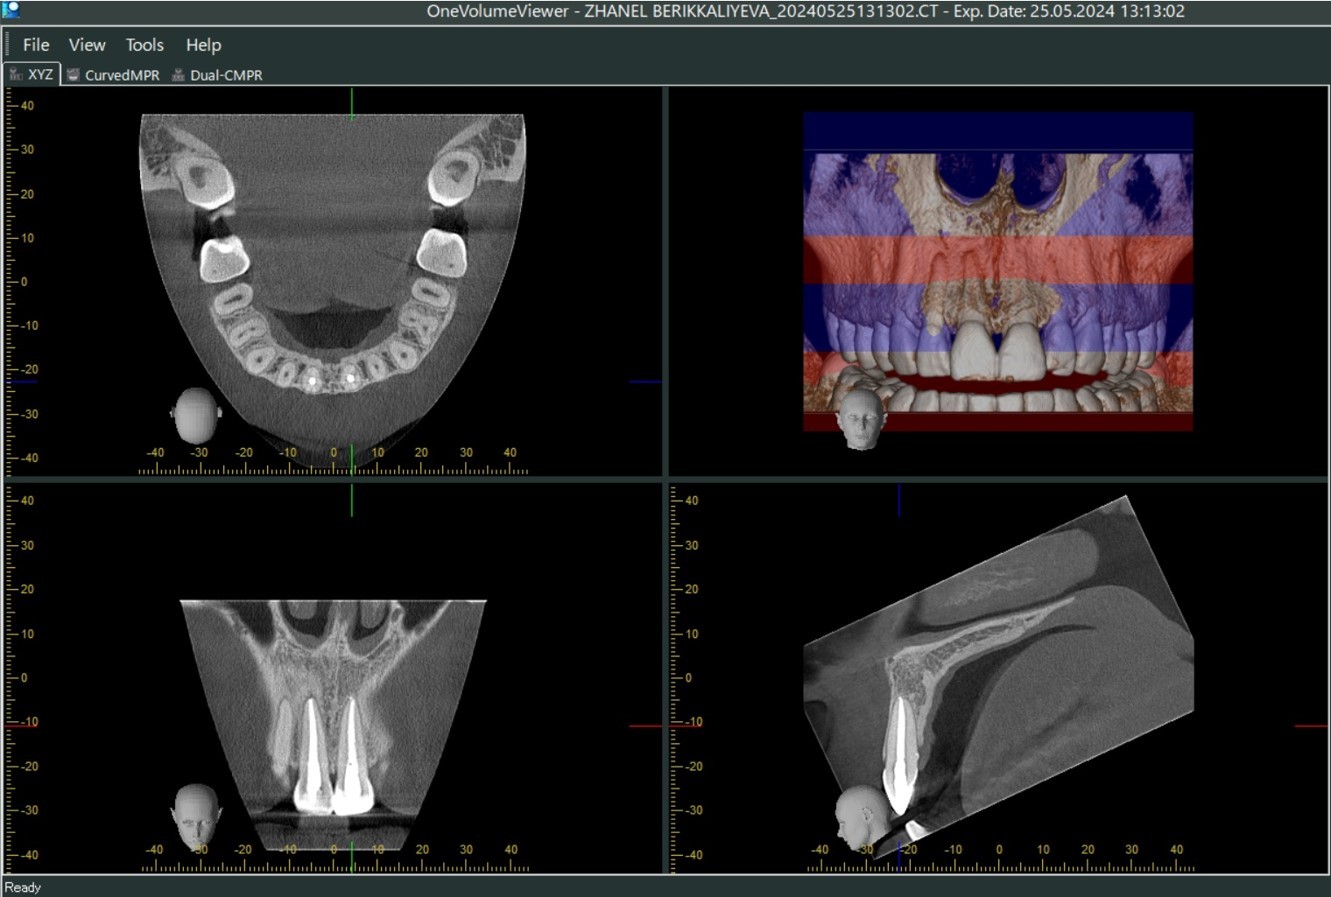The width and height of the screenshot is (1331, 897).
Task: Open the Tools menu
Action: coord(144,45)
